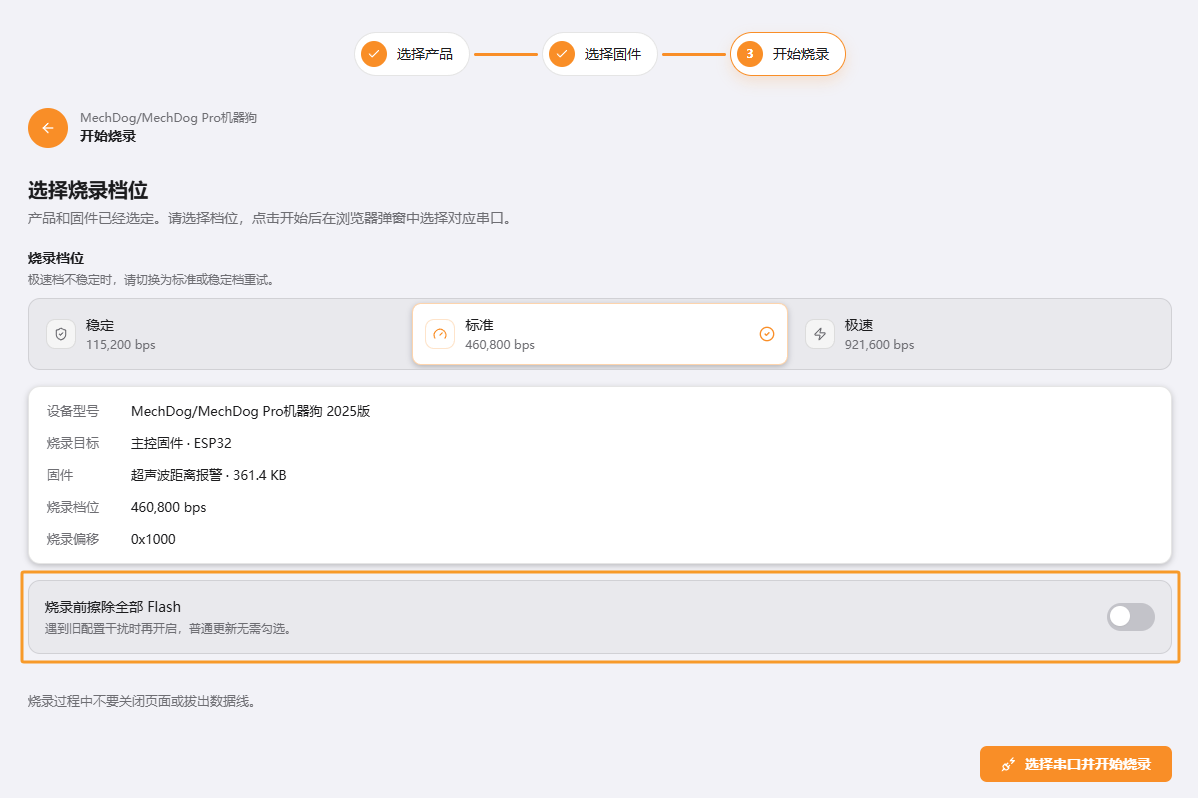Click the plug icon on the start button
Screen dimensions: 1198x798
[x=1009, y=764]
